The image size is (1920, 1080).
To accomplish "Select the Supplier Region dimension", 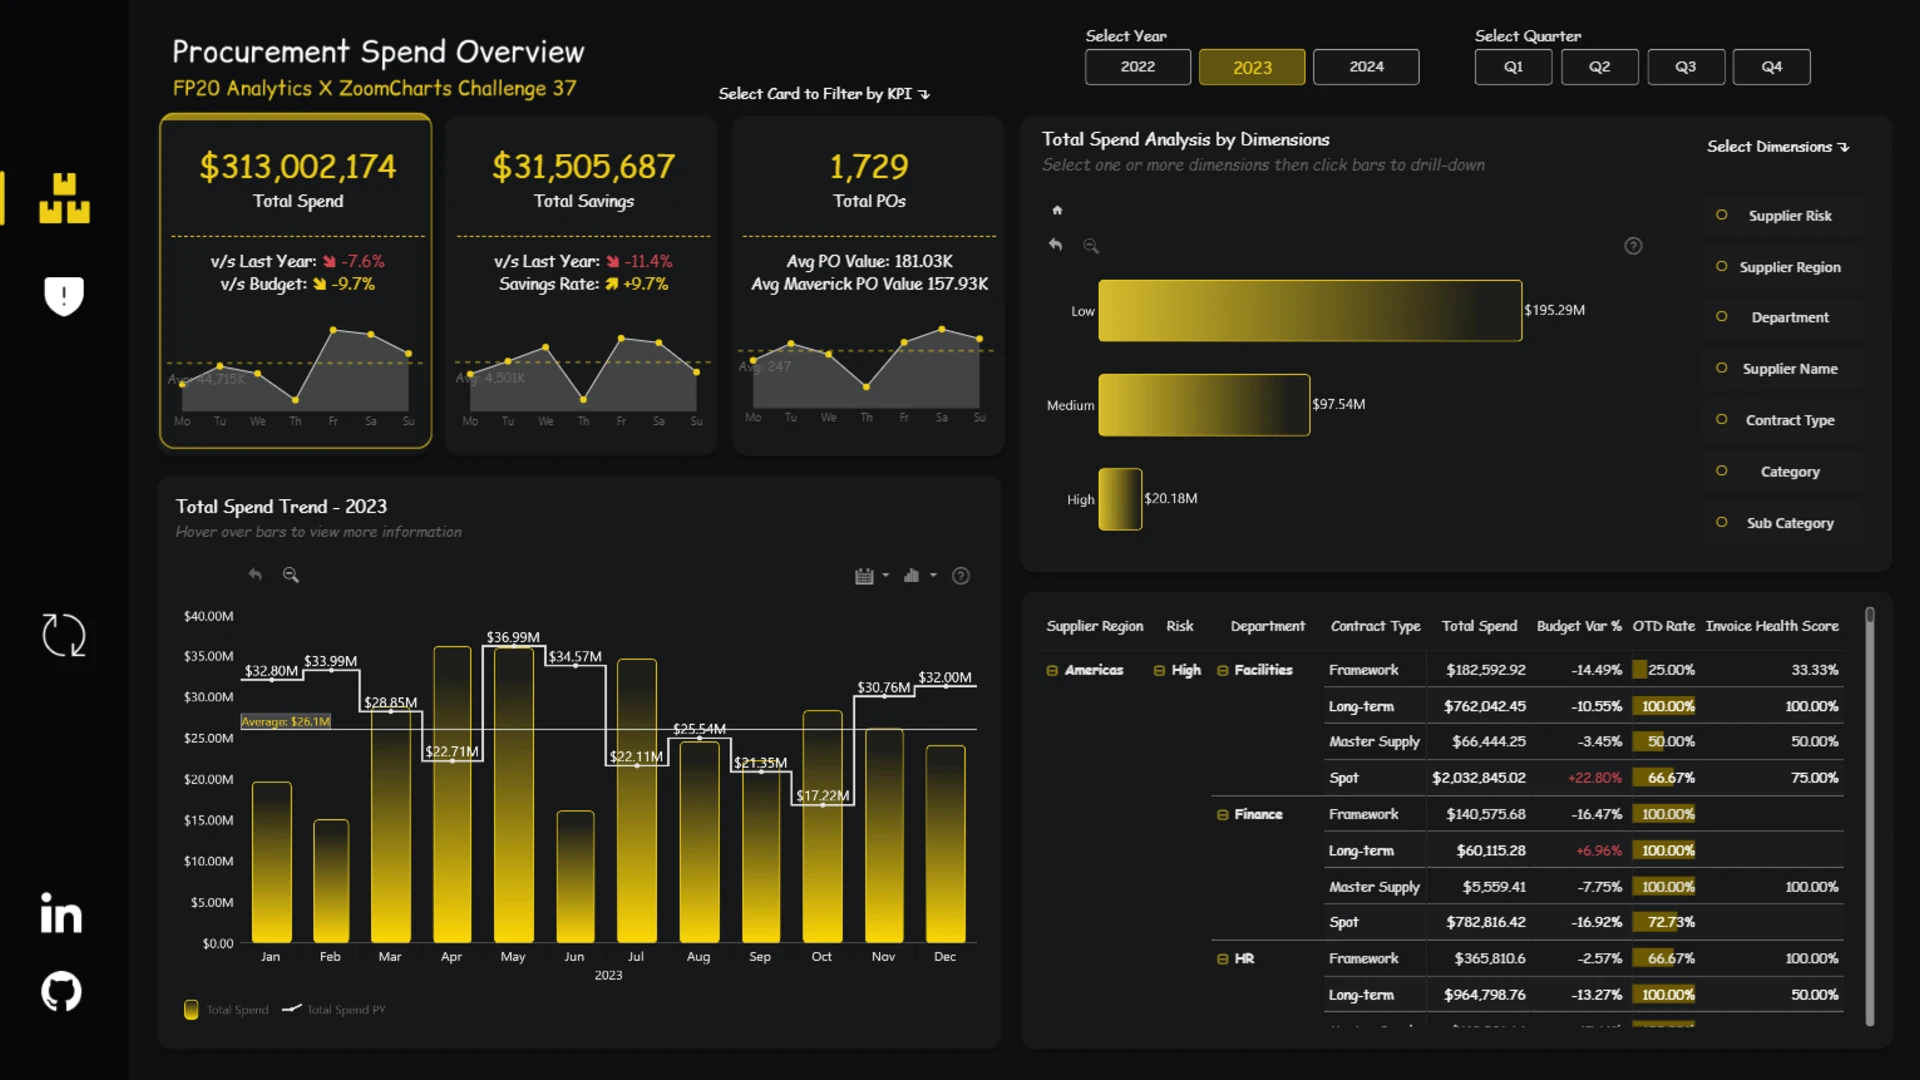I will 1781,267.
